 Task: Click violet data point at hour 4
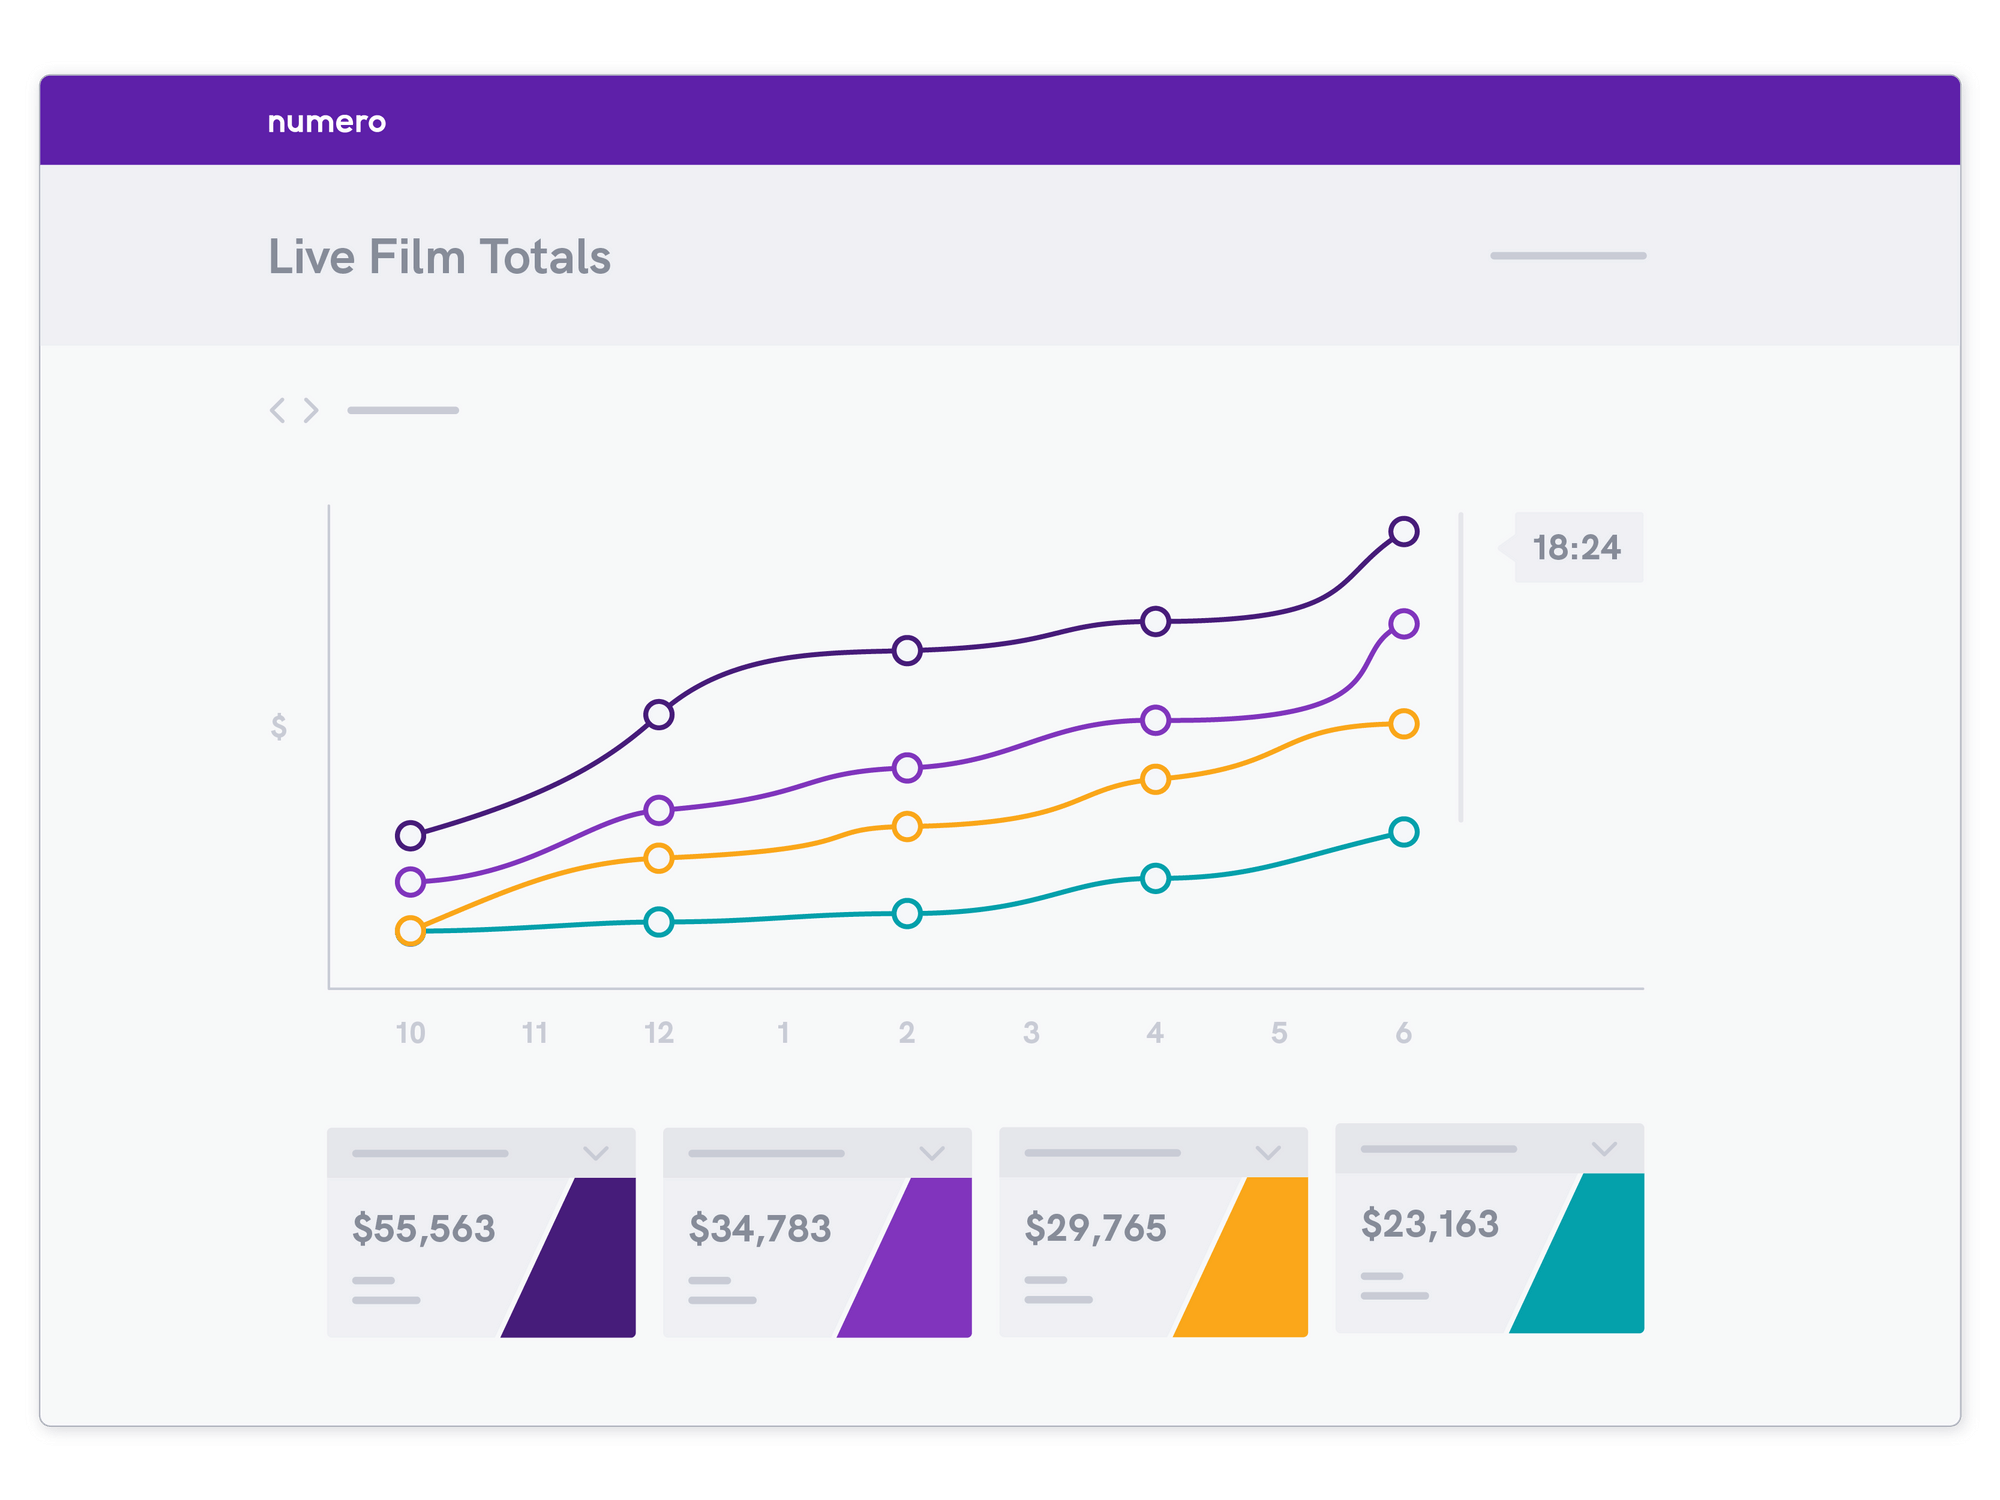(x=1156, y=720)
